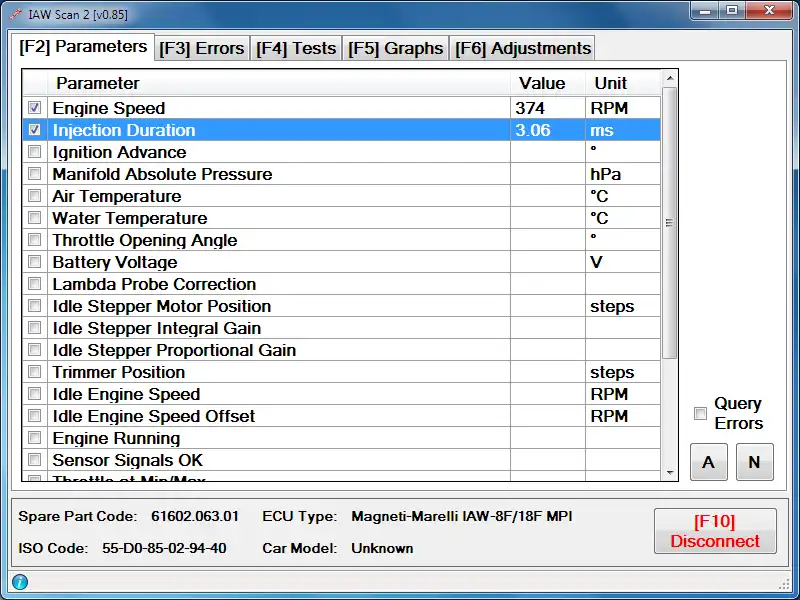Select the Idle Engine Speed Offset row

point(341,416)
